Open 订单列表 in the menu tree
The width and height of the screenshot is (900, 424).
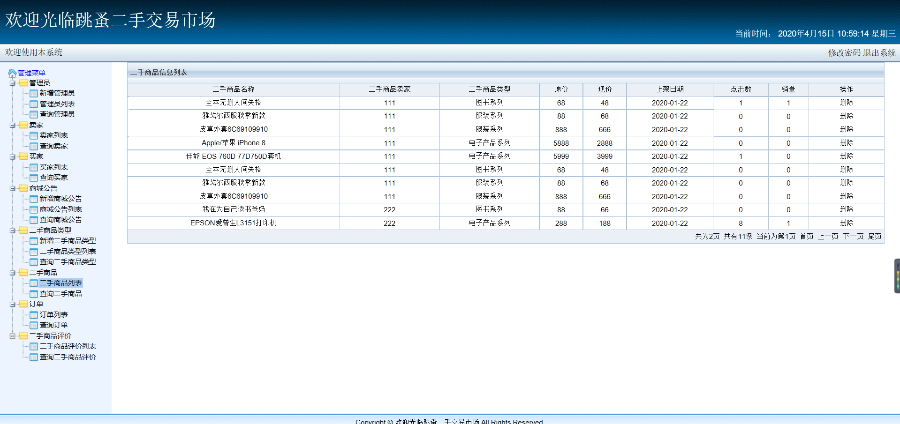click(53, 314)
